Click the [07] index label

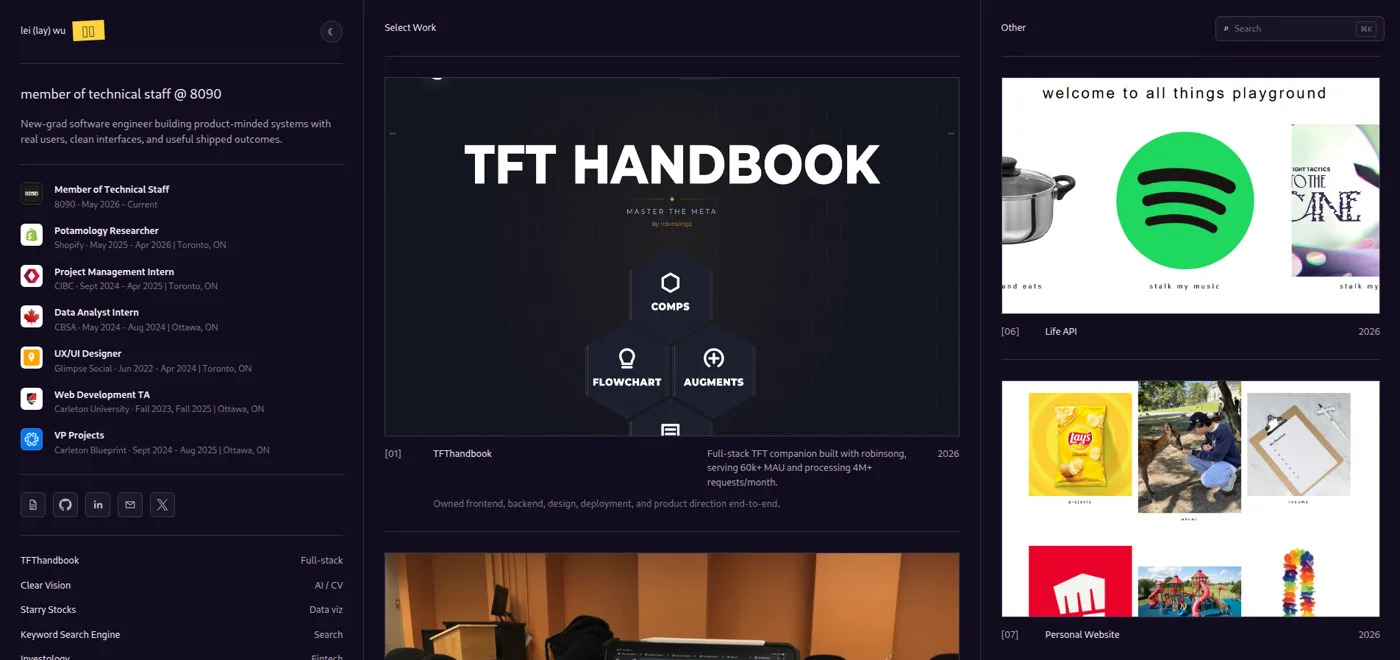click(x=1010, y=635)
